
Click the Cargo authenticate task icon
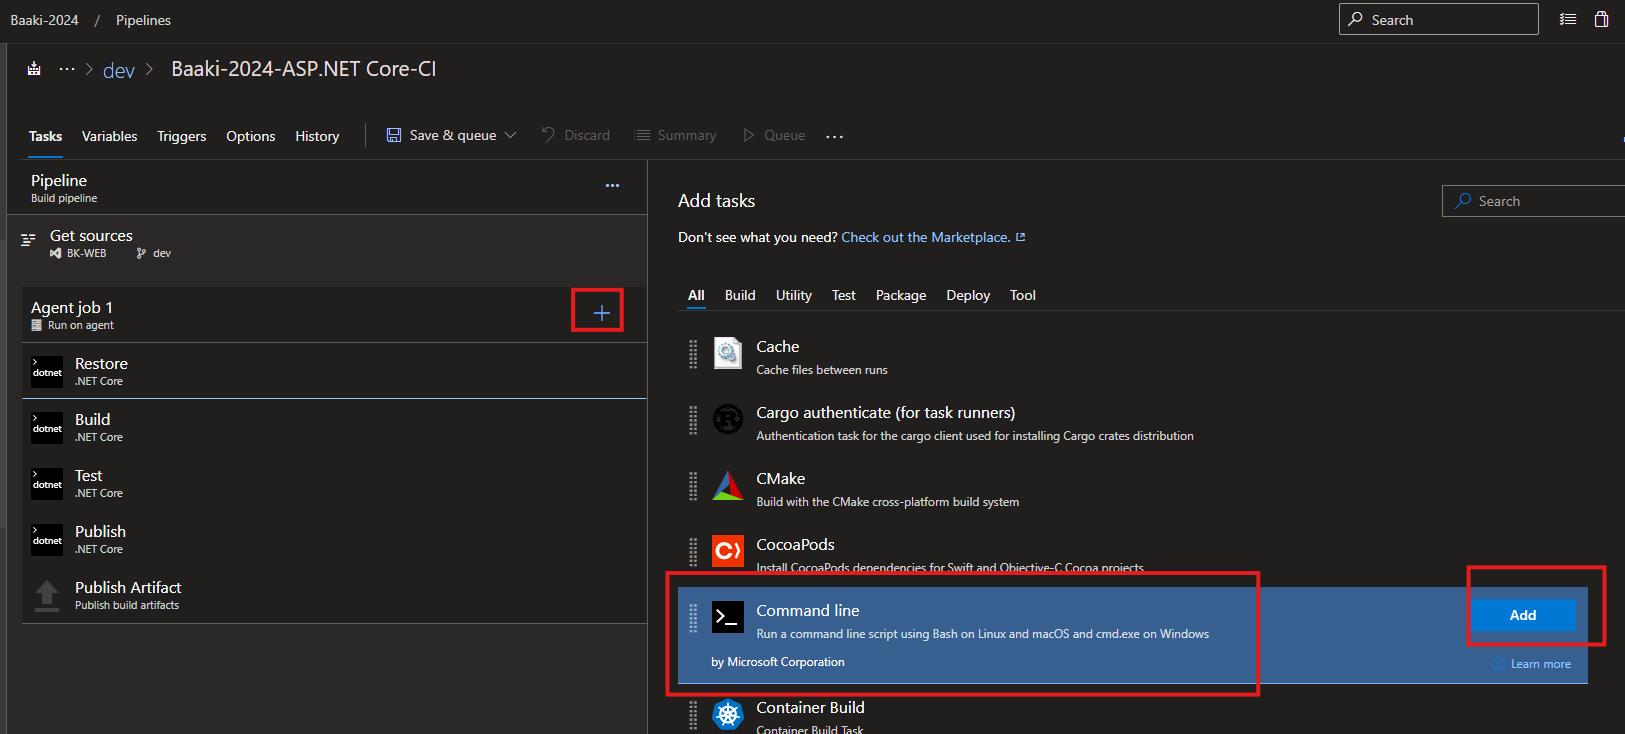click(x=728, y=419)
